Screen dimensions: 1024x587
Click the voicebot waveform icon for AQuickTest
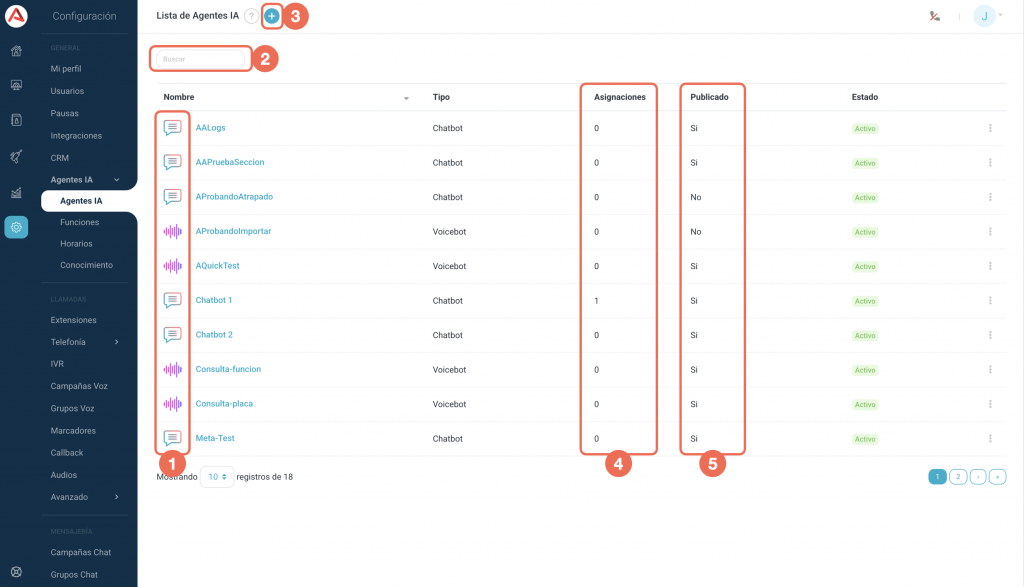173,266
